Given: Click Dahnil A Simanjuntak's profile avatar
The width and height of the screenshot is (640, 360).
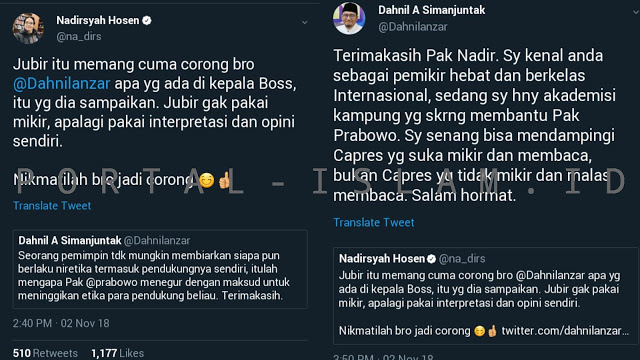Looking at the screenshot, I should (349, 18).
